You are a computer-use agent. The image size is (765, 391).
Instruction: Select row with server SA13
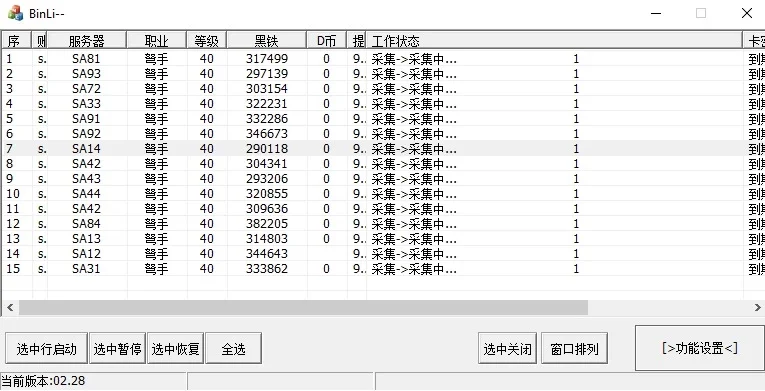(x=383, y=239)
